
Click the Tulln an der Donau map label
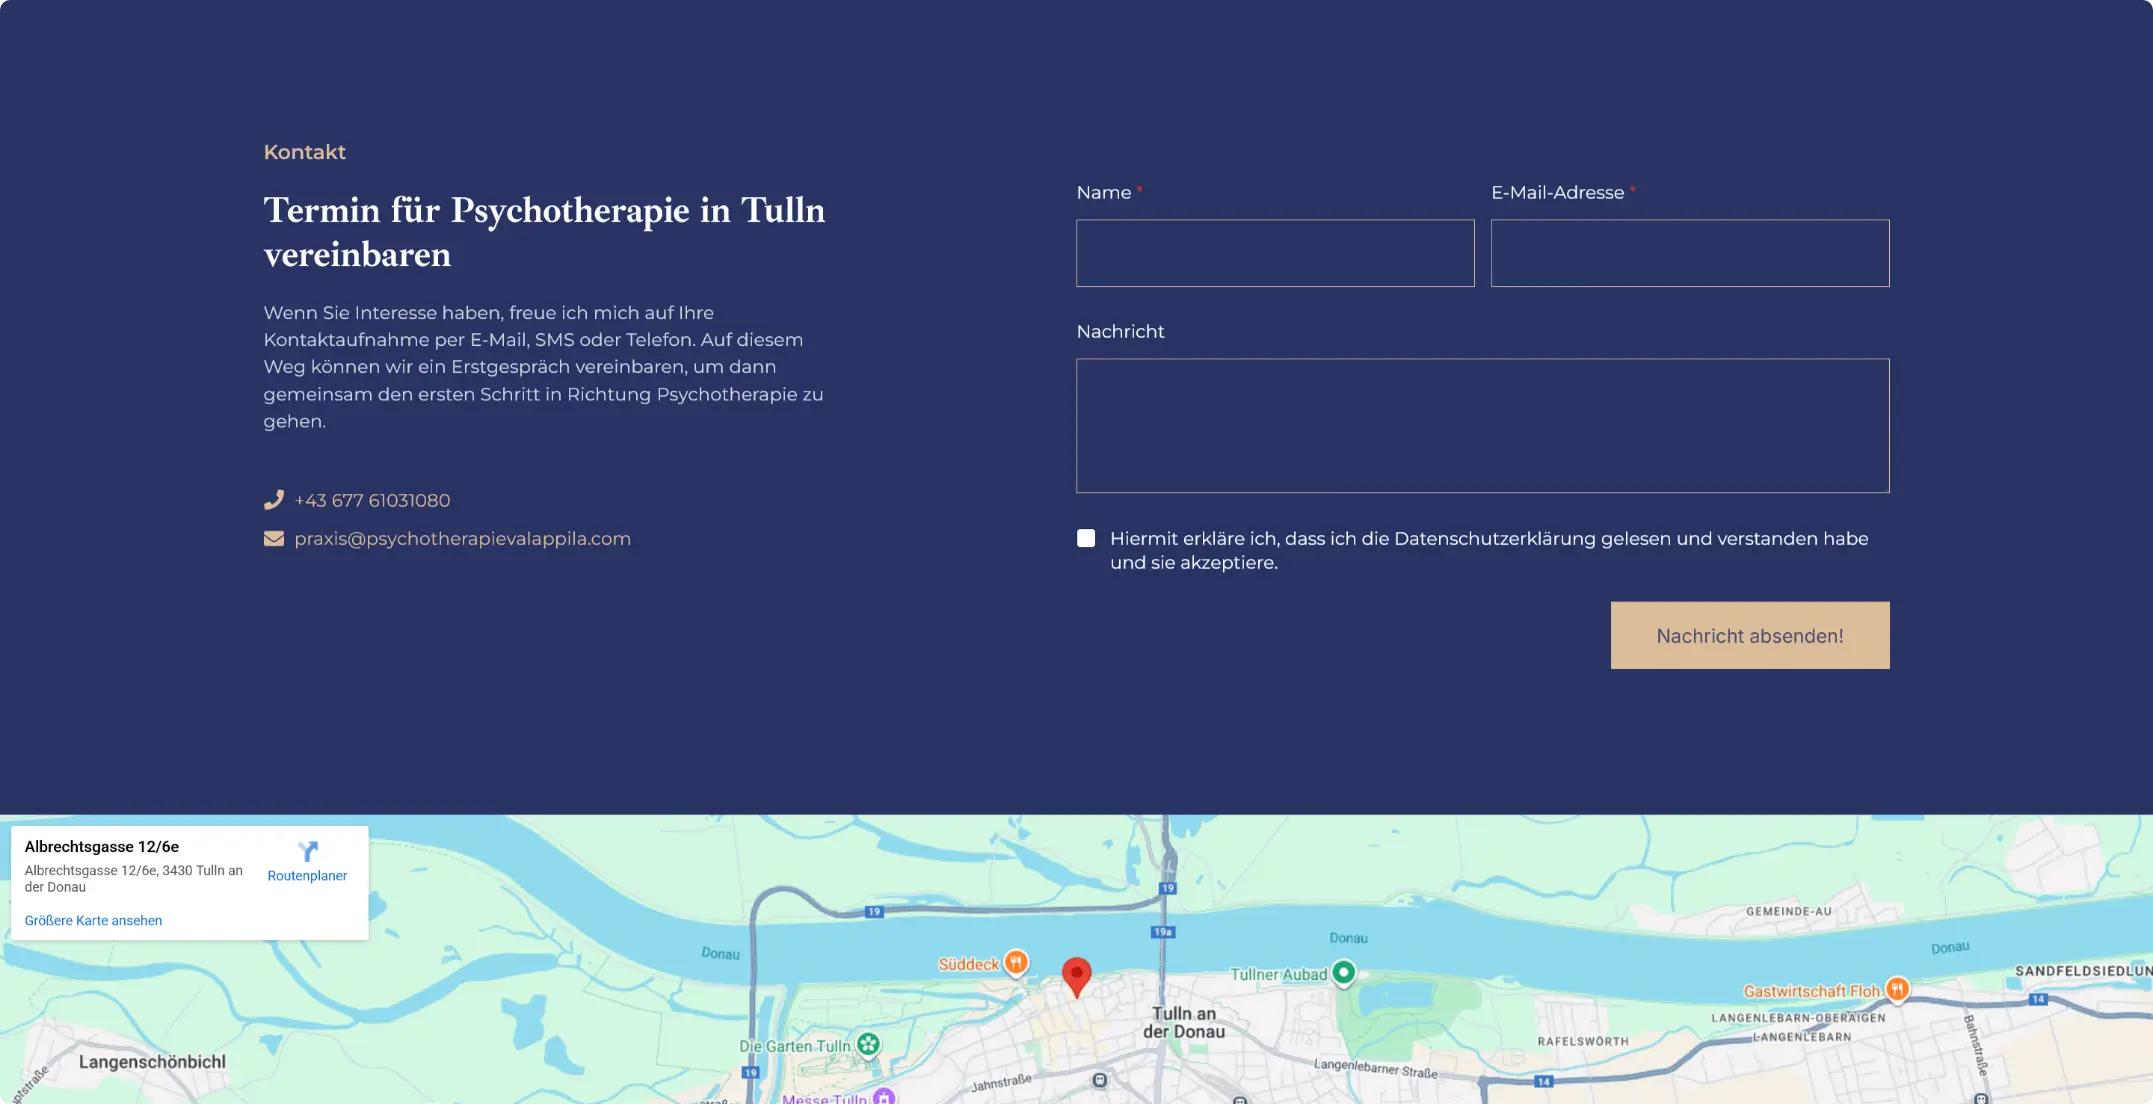(x=1184, y=1022)
